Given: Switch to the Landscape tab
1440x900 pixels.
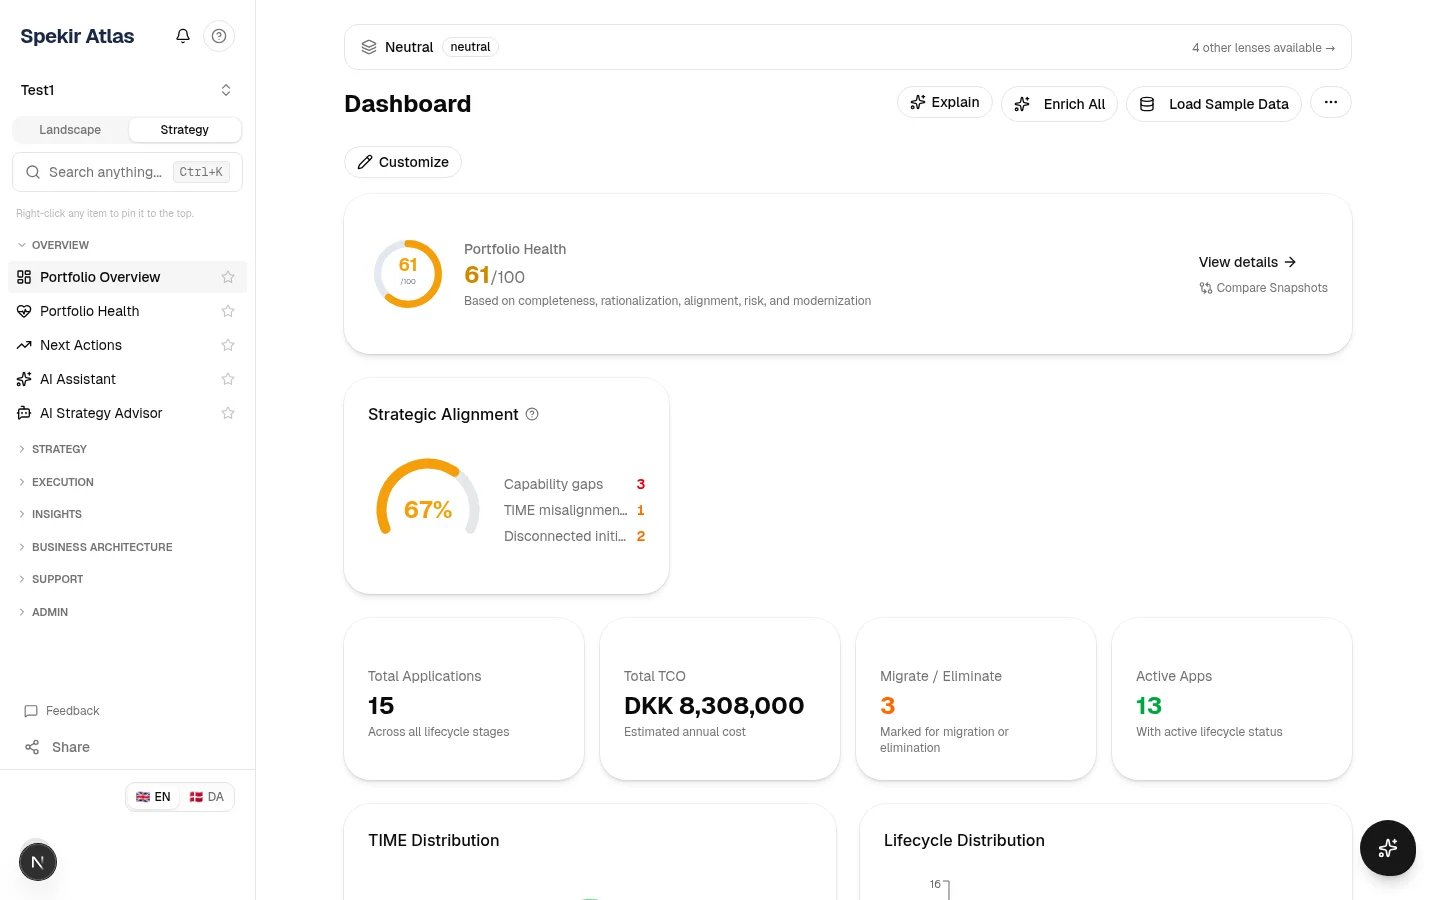Looking at the screenshot, I should pos(70,130).
